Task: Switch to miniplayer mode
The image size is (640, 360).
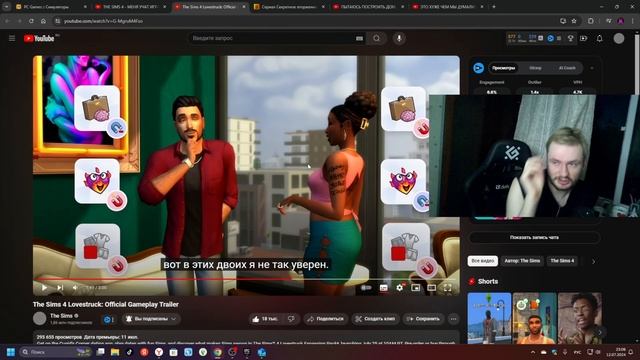Action: tap(416, 288)
